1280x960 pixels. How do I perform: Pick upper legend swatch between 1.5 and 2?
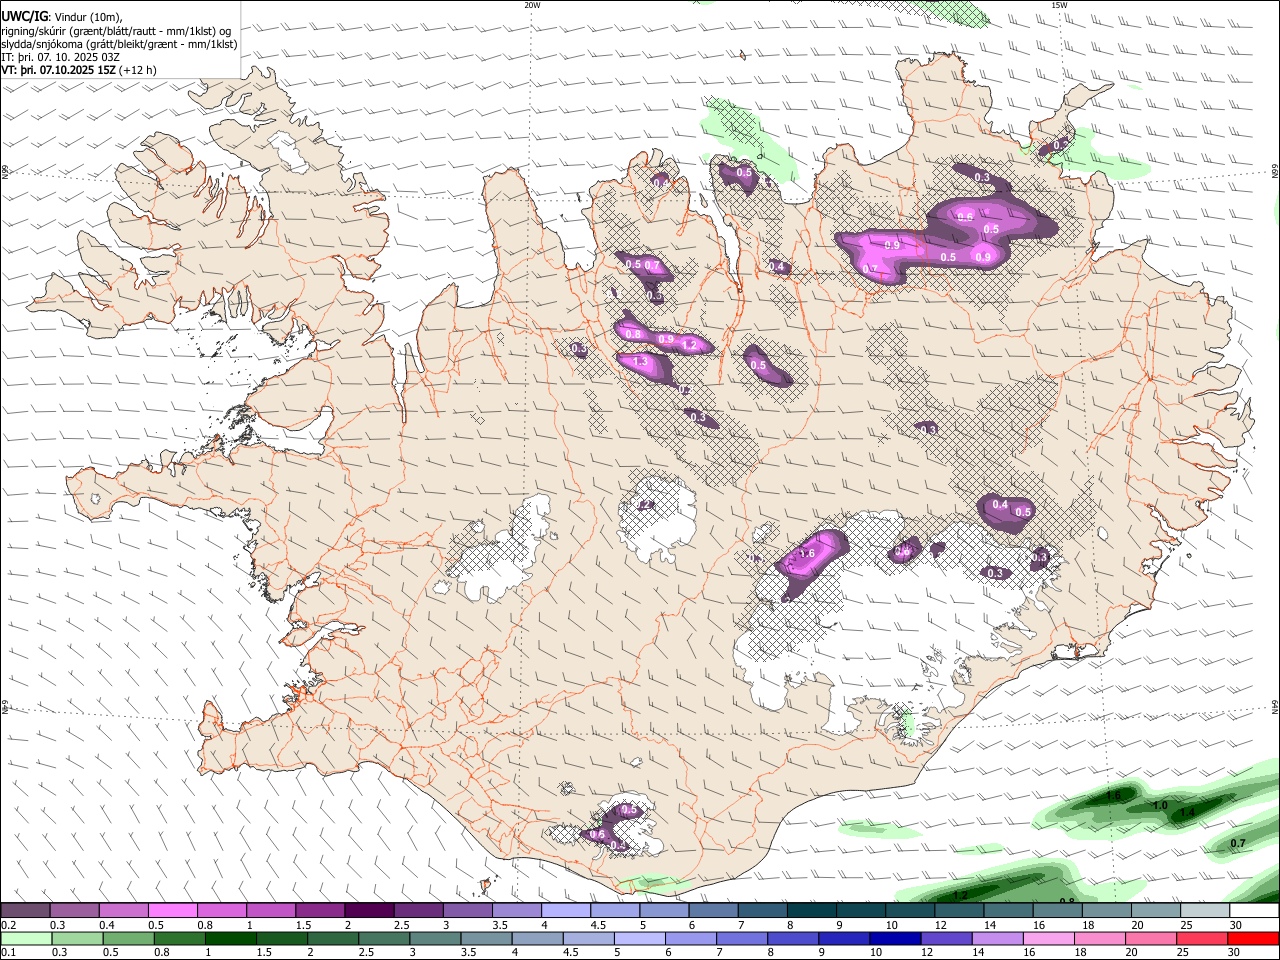pyautogui.click(x=320, y=911)
